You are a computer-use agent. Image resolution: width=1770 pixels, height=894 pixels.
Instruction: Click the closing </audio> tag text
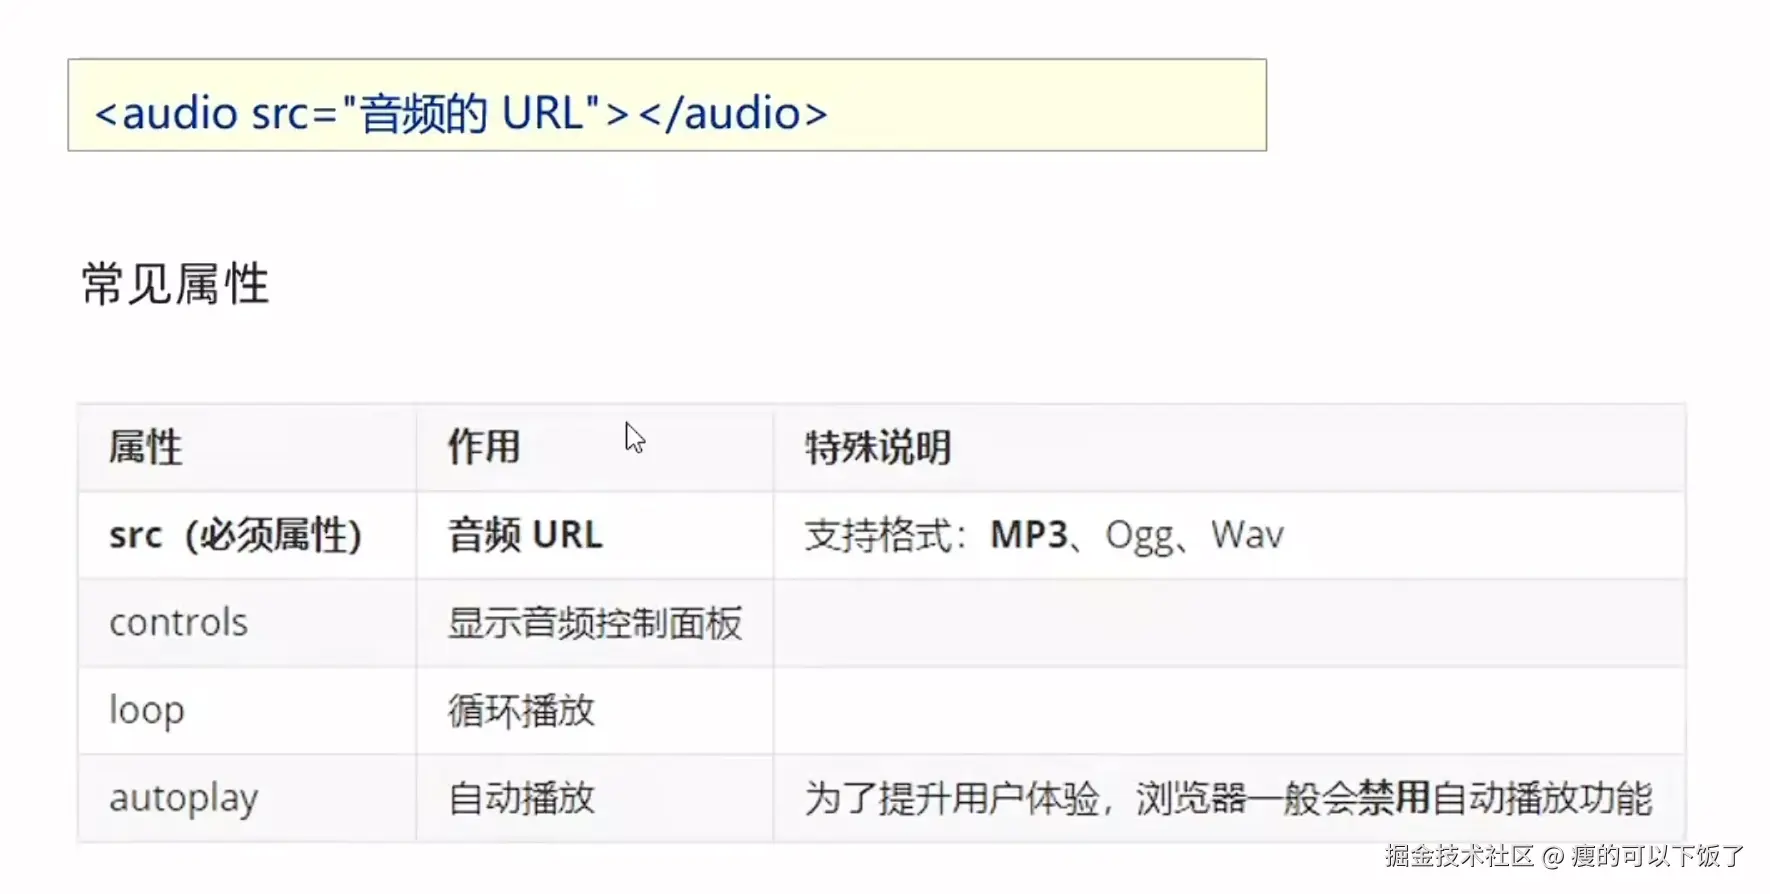(x=733, y=113)
